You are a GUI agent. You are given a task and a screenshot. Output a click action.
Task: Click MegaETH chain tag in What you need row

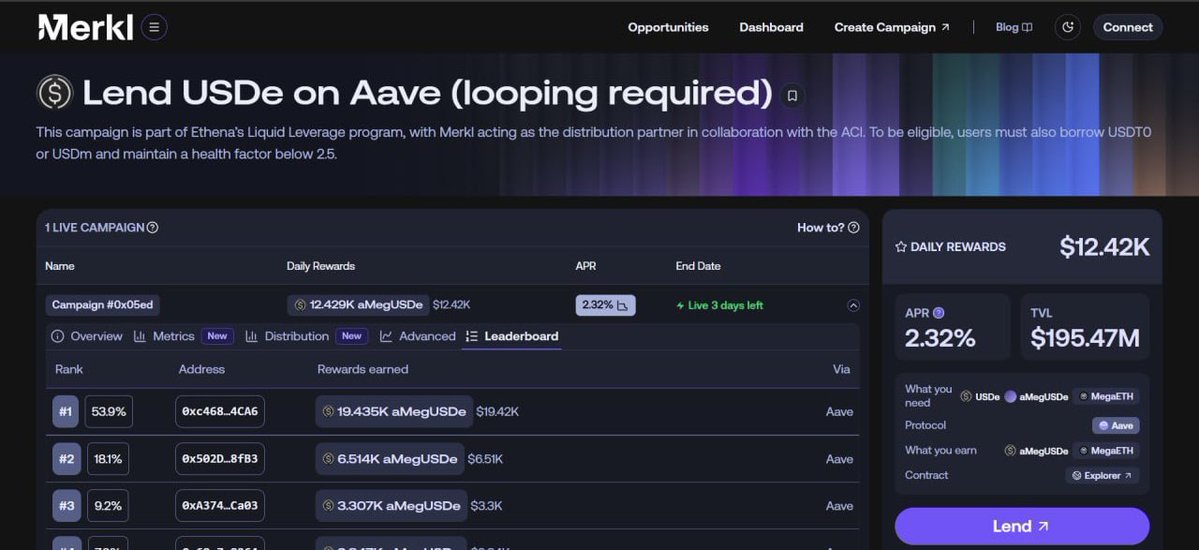(x=1106, y=396)
